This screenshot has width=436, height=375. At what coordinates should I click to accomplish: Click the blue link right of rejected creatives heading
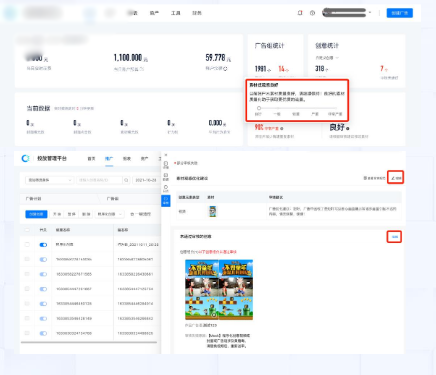pyautogui.click(x=394, y=237)
